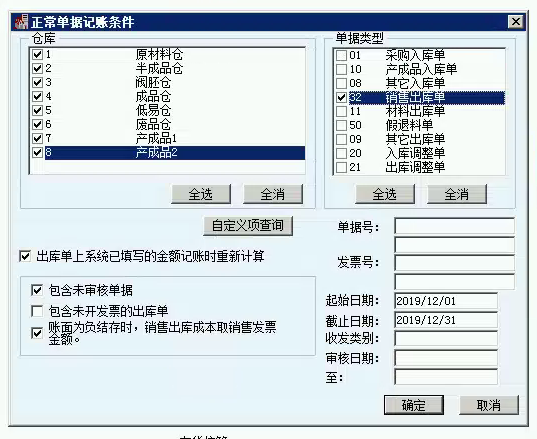Click 全消 under the 单据类型 list
The height and width of the screenshot is (439, 537).
coord(457,194)
